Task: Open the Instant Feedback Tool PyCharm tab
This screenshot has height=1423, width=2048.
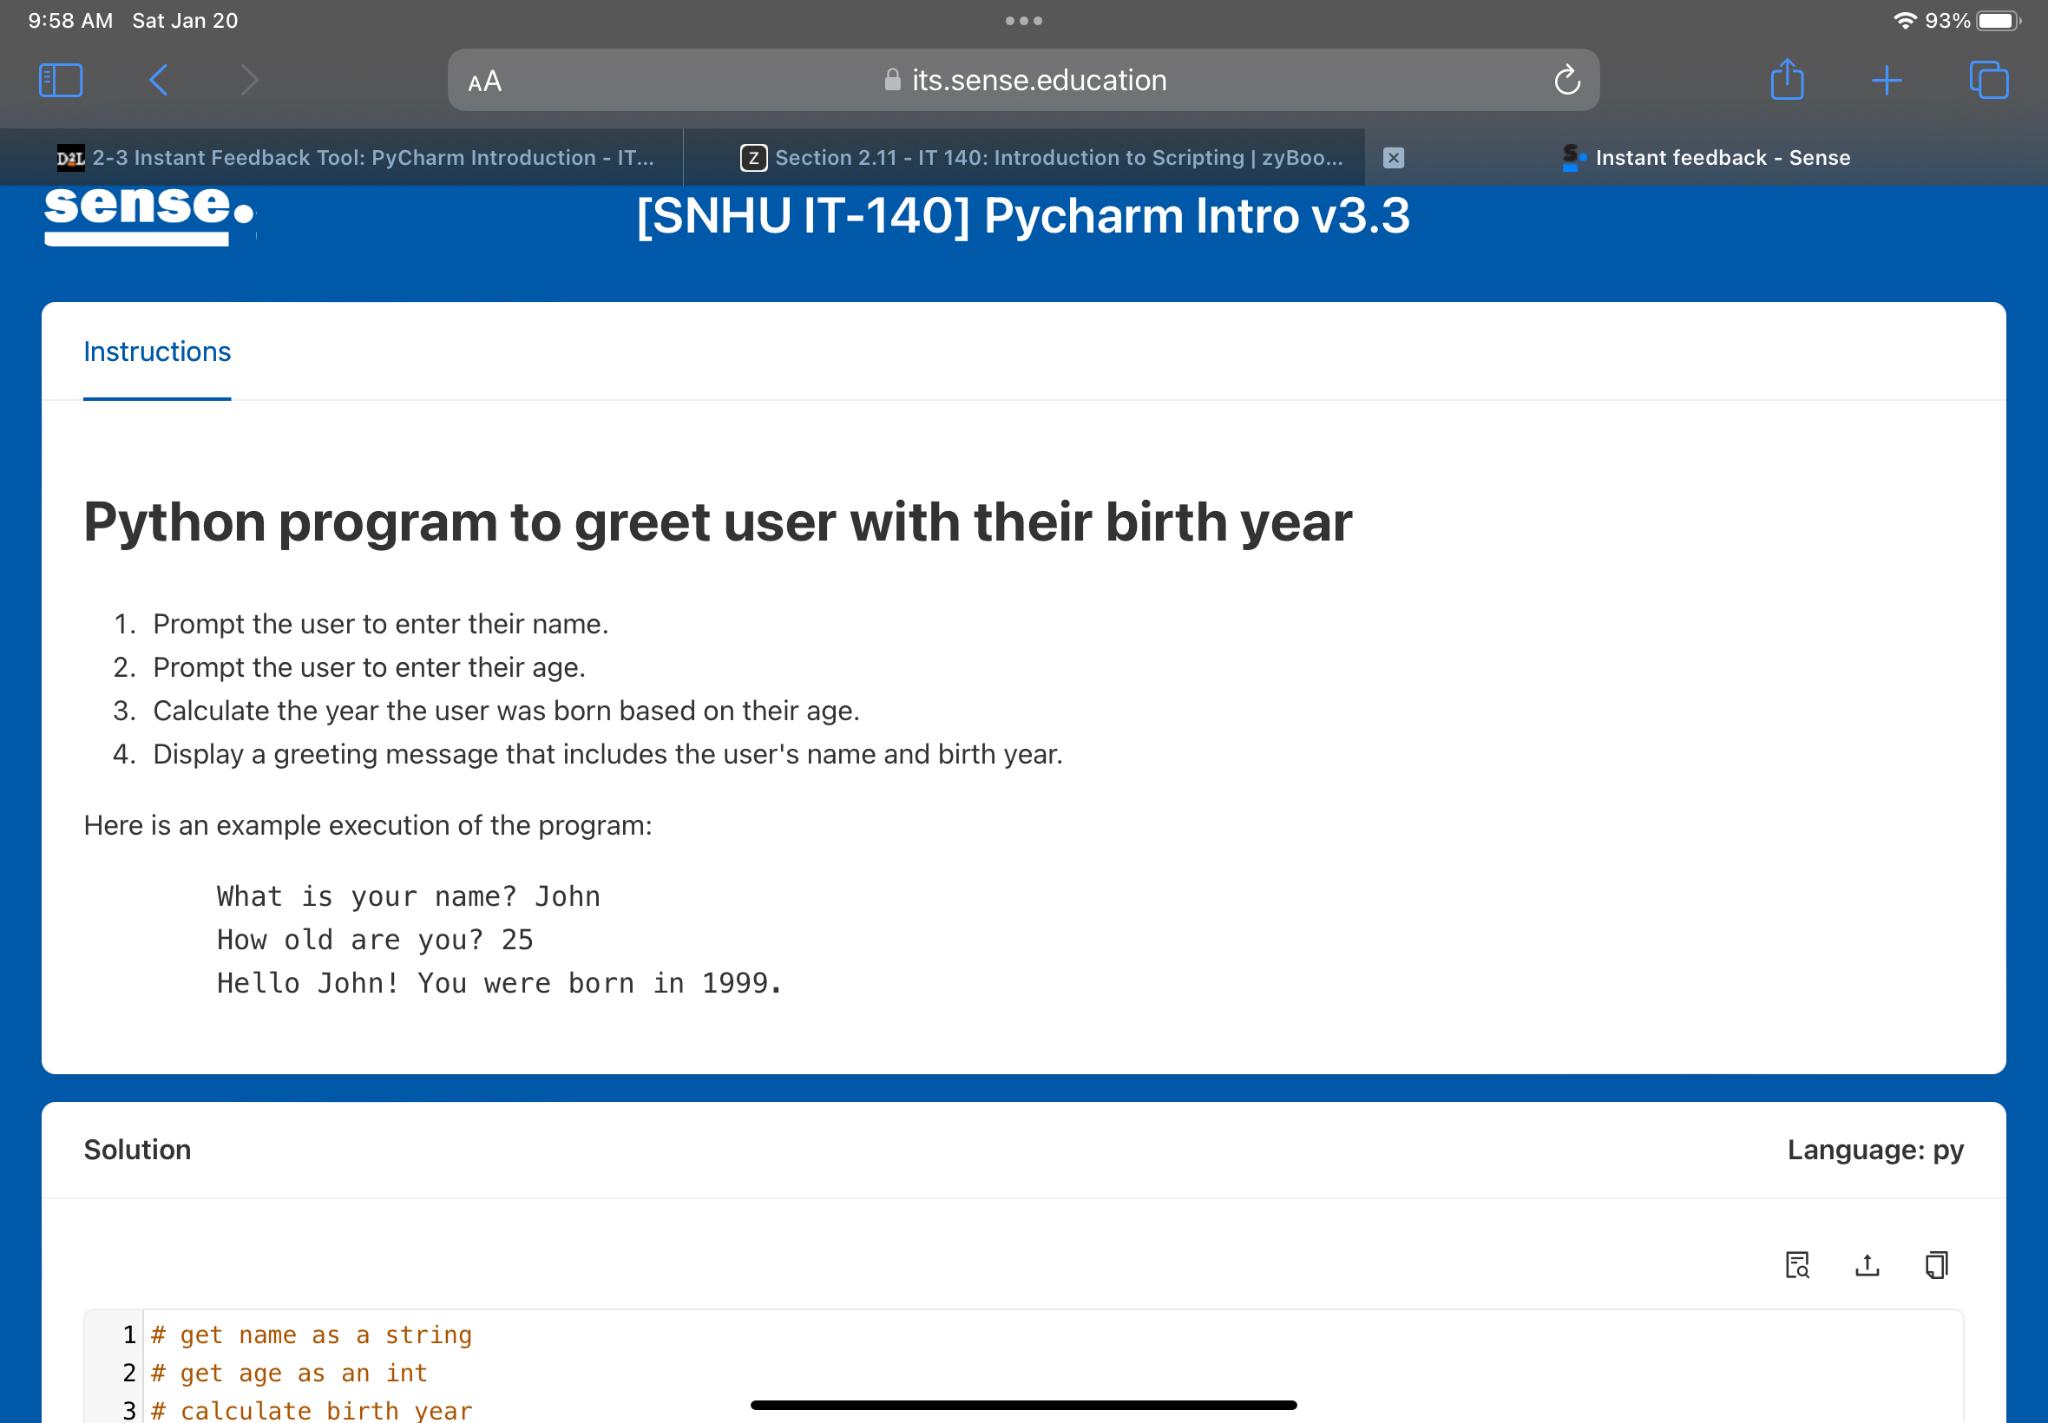Action: point(370,157)
